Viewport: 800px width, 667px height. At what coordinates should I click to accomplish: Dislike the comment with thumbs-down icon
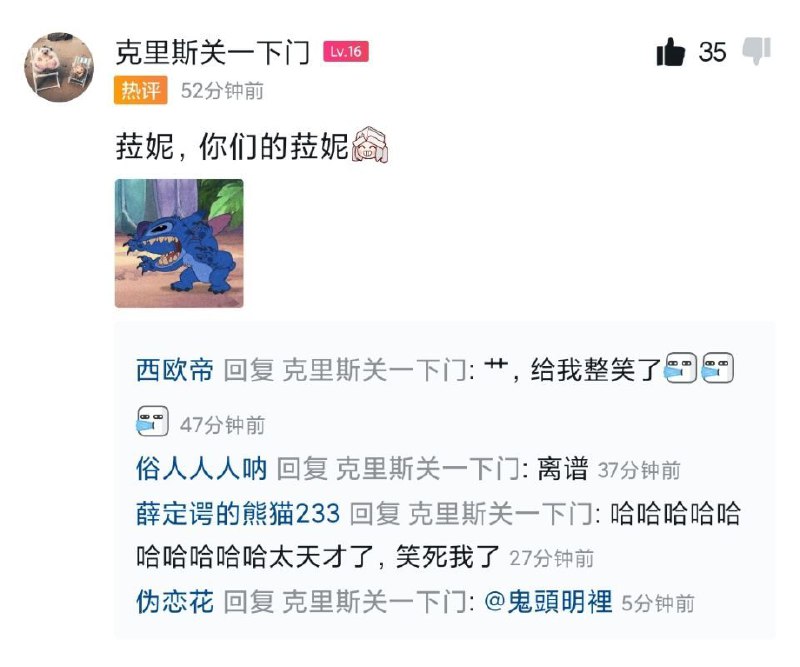coord(756,51)
